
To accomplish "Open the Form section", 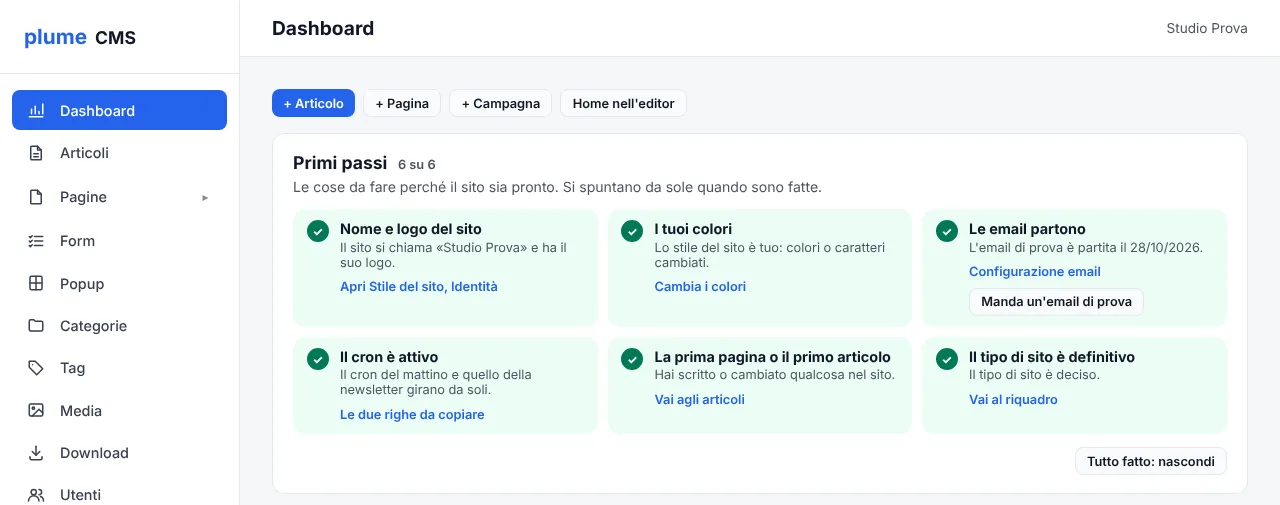I will click(x=119, y=241).
